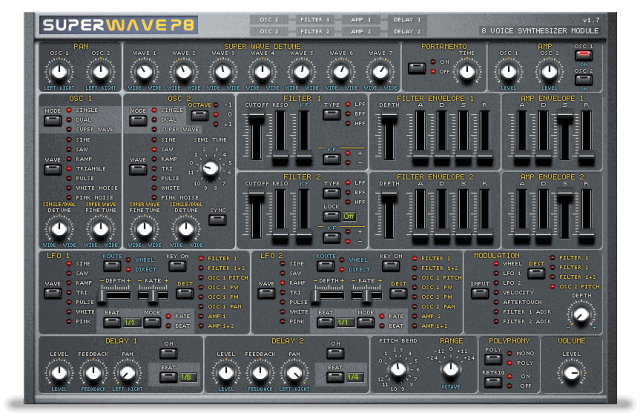Click the LFO 1 beat value 1/1 display
Screen dimensions: 640x416
click(x=132, y=323)
